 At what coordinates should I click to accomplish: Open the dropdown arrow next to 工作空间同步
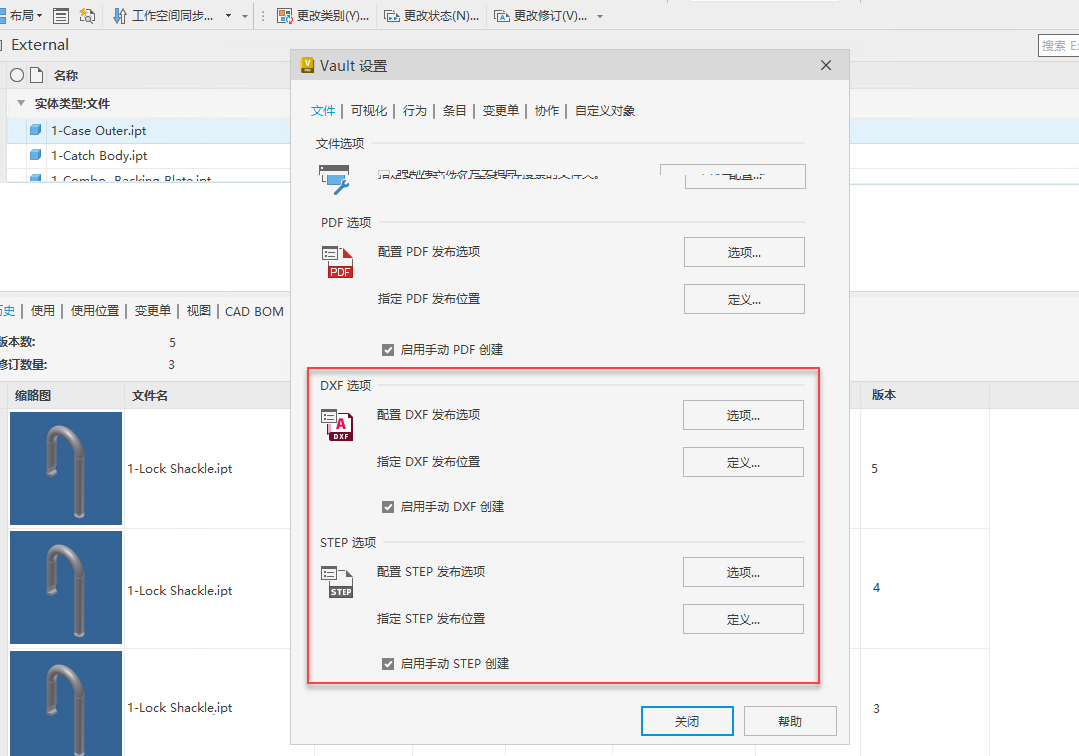(x=228, y=15)
